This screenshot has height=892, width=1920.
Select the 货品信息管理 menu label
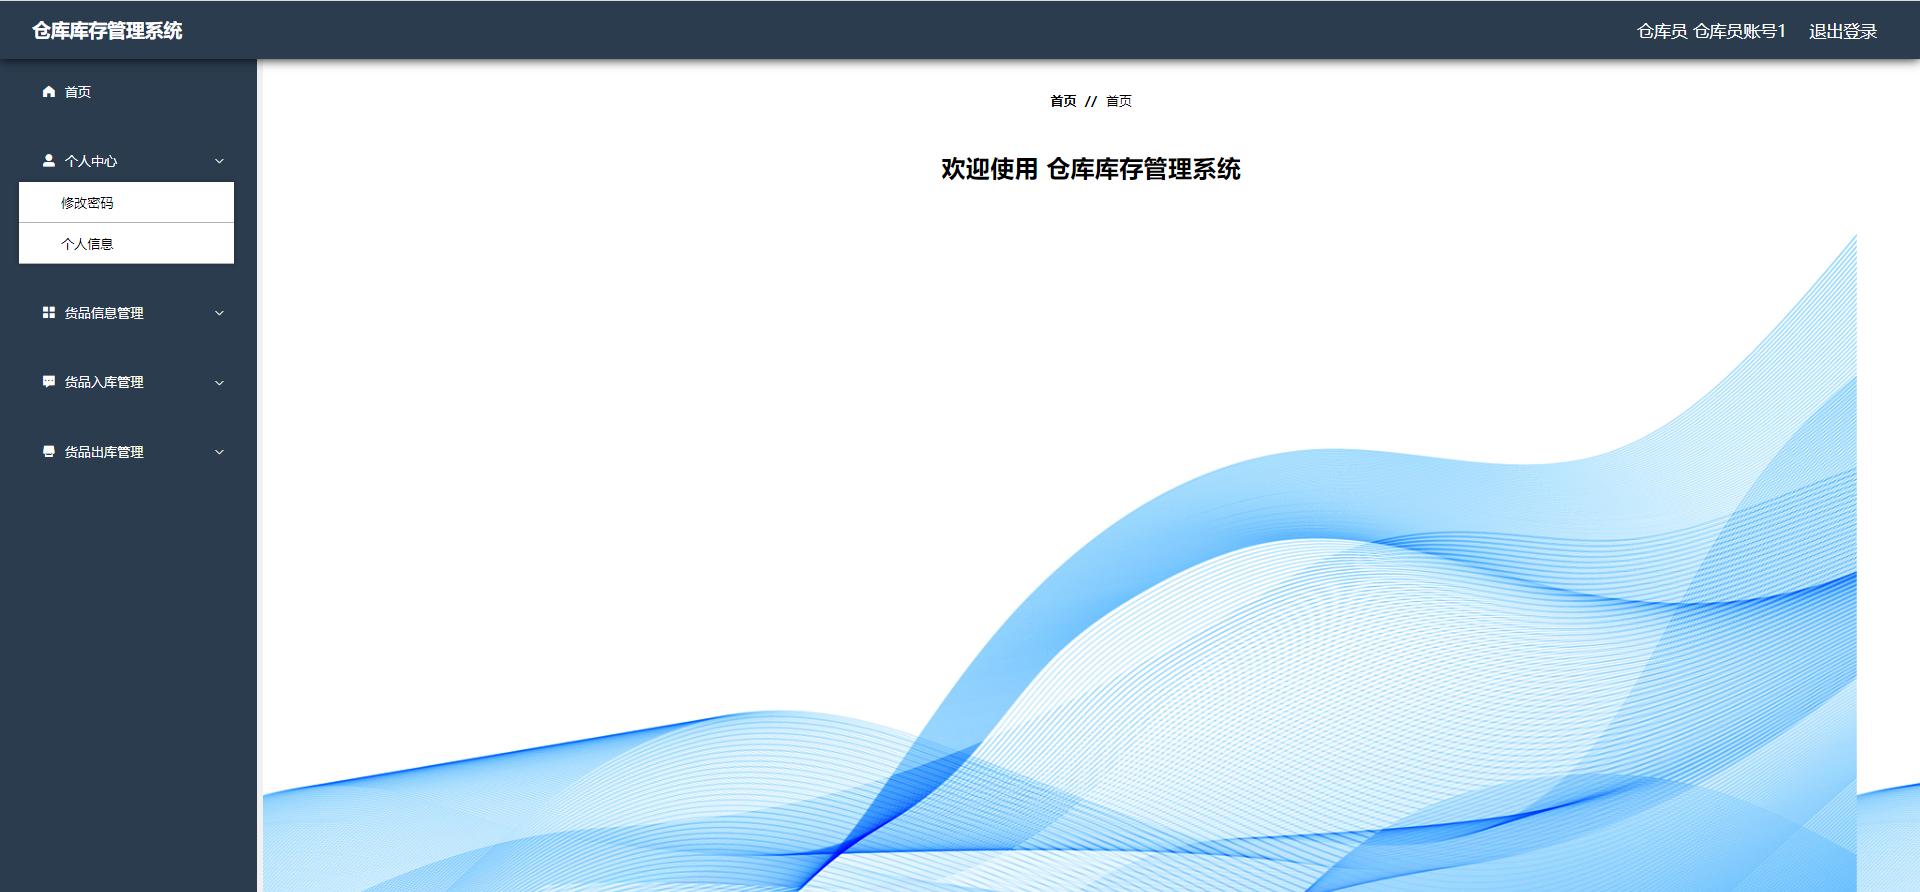coord(104,313)
